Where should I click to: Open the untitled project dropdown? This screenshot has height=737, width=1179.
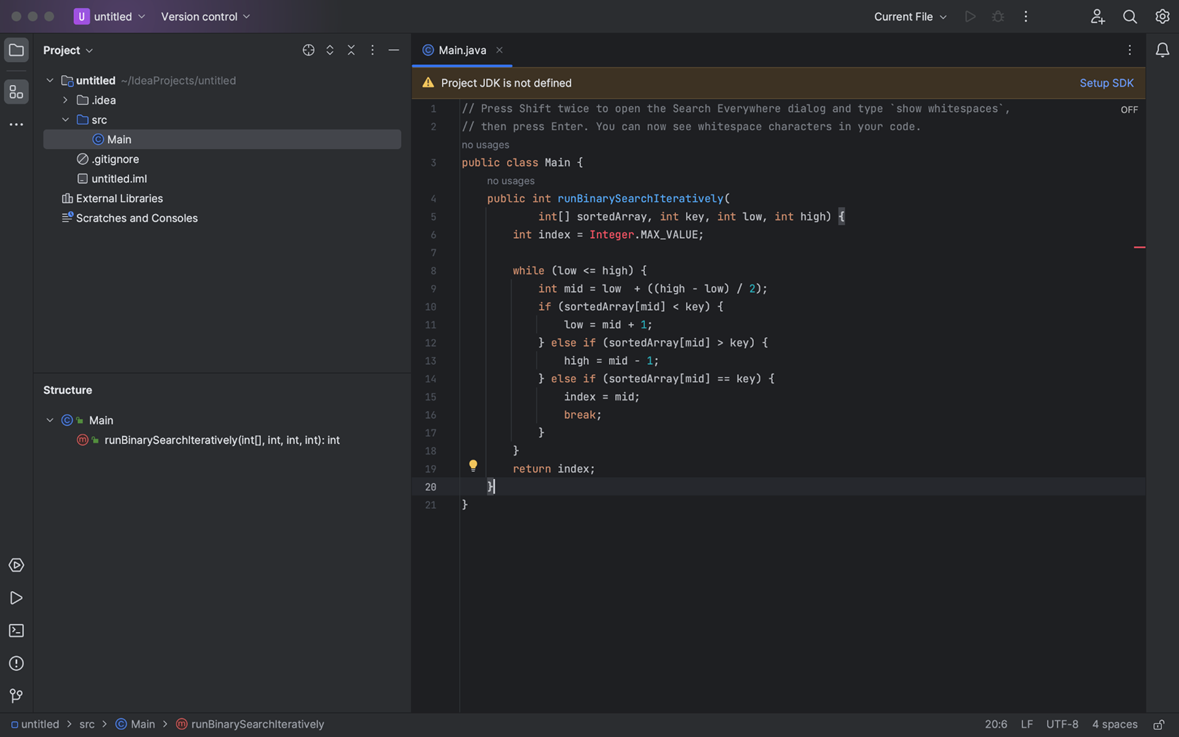tap(110, 17)
